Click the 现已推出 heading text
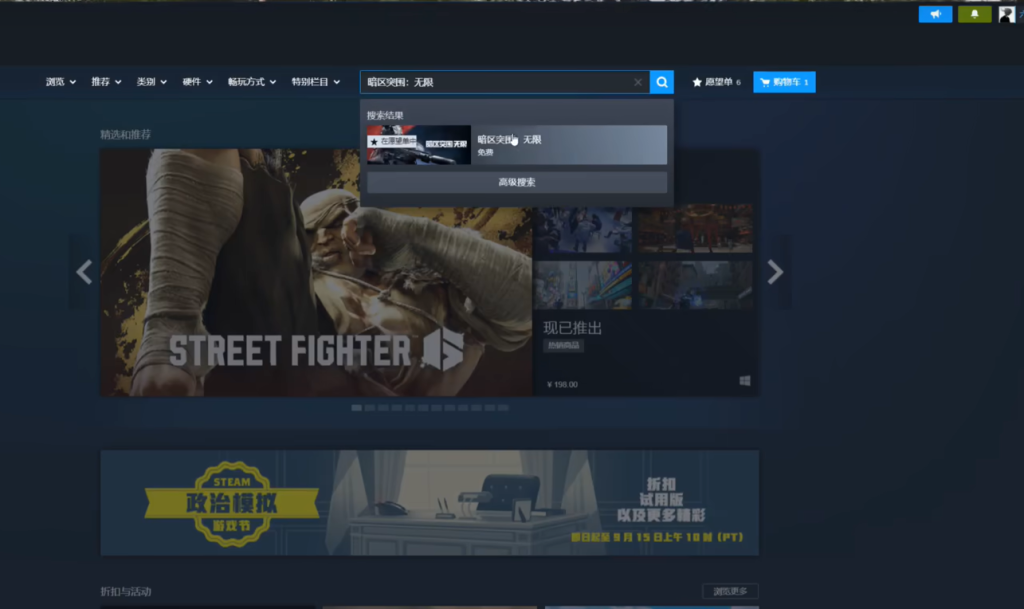The image size is (1024, 609). click(573, 328)
